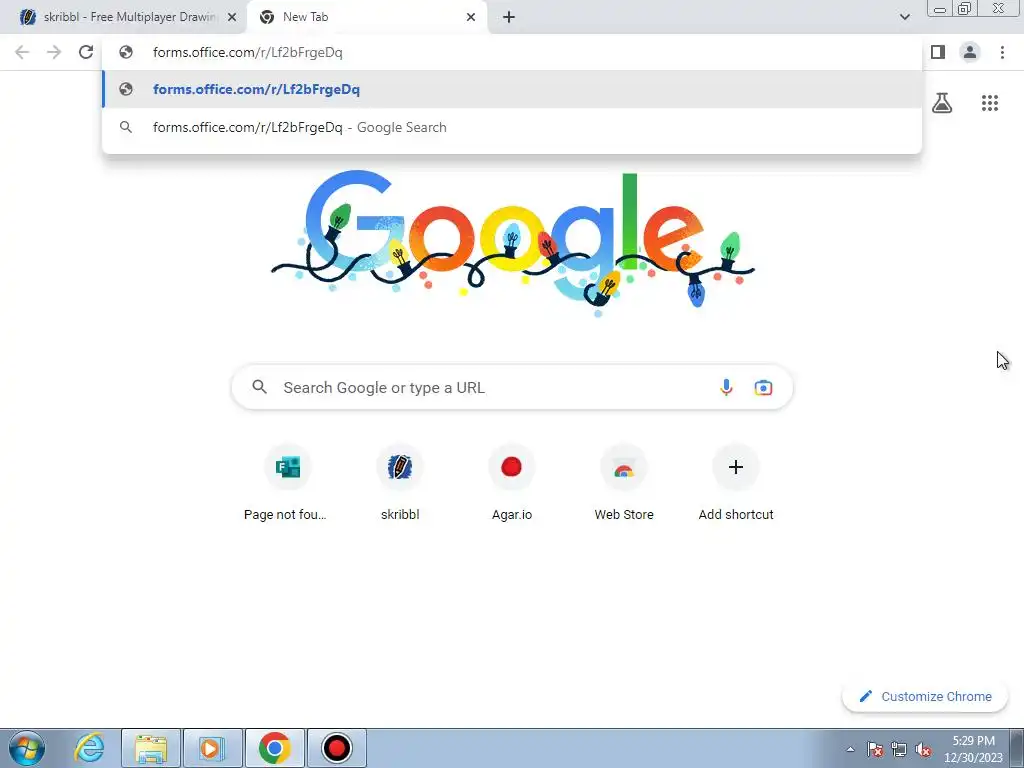Click the address bar text field

click(x=512, y=52)
